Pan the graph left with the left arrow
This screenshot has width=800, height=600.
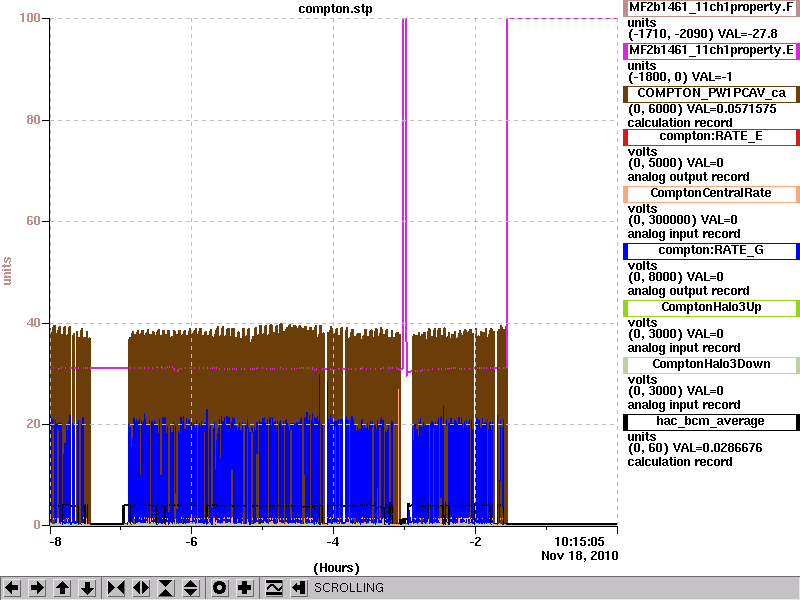click(12, 588)
